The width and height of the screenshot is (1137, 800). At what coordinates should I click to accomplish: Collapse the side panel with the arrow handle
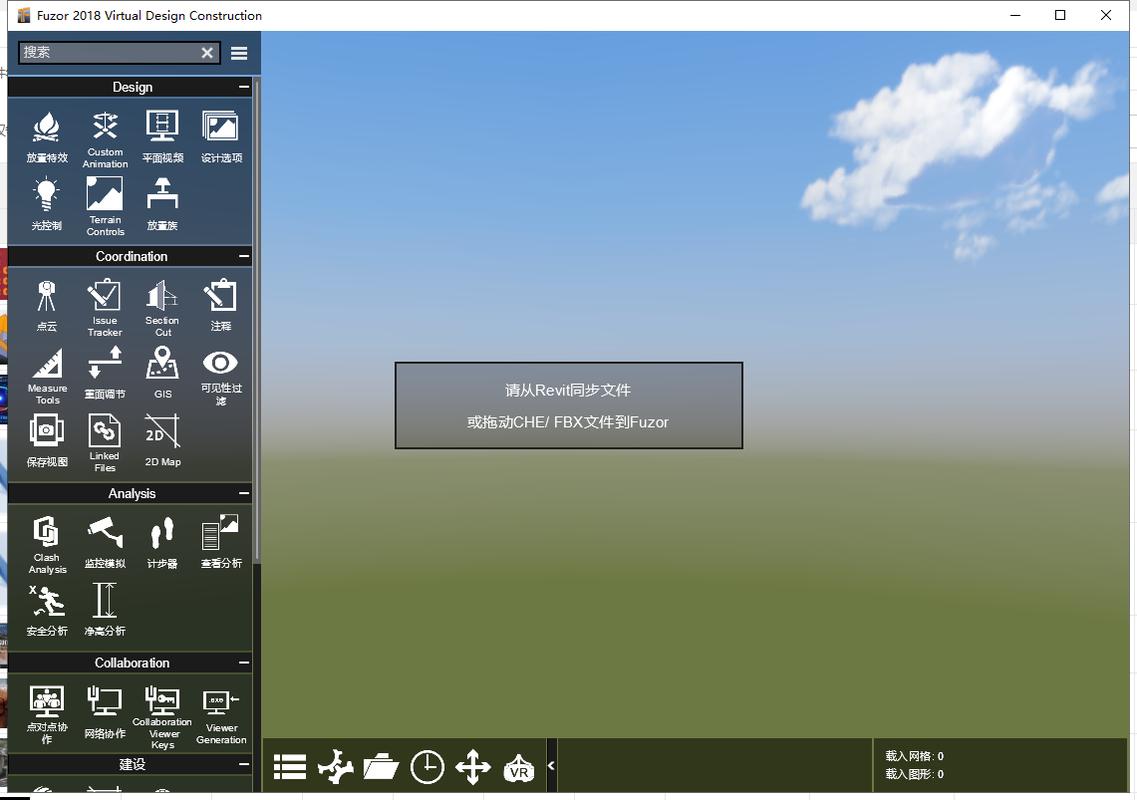(551, 765)
